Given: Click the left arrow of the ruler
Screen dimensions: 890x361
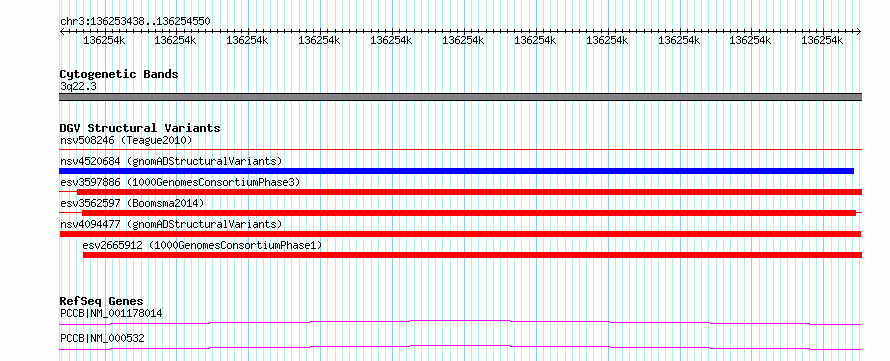Looking at the screenshot, I should (62, 32).
